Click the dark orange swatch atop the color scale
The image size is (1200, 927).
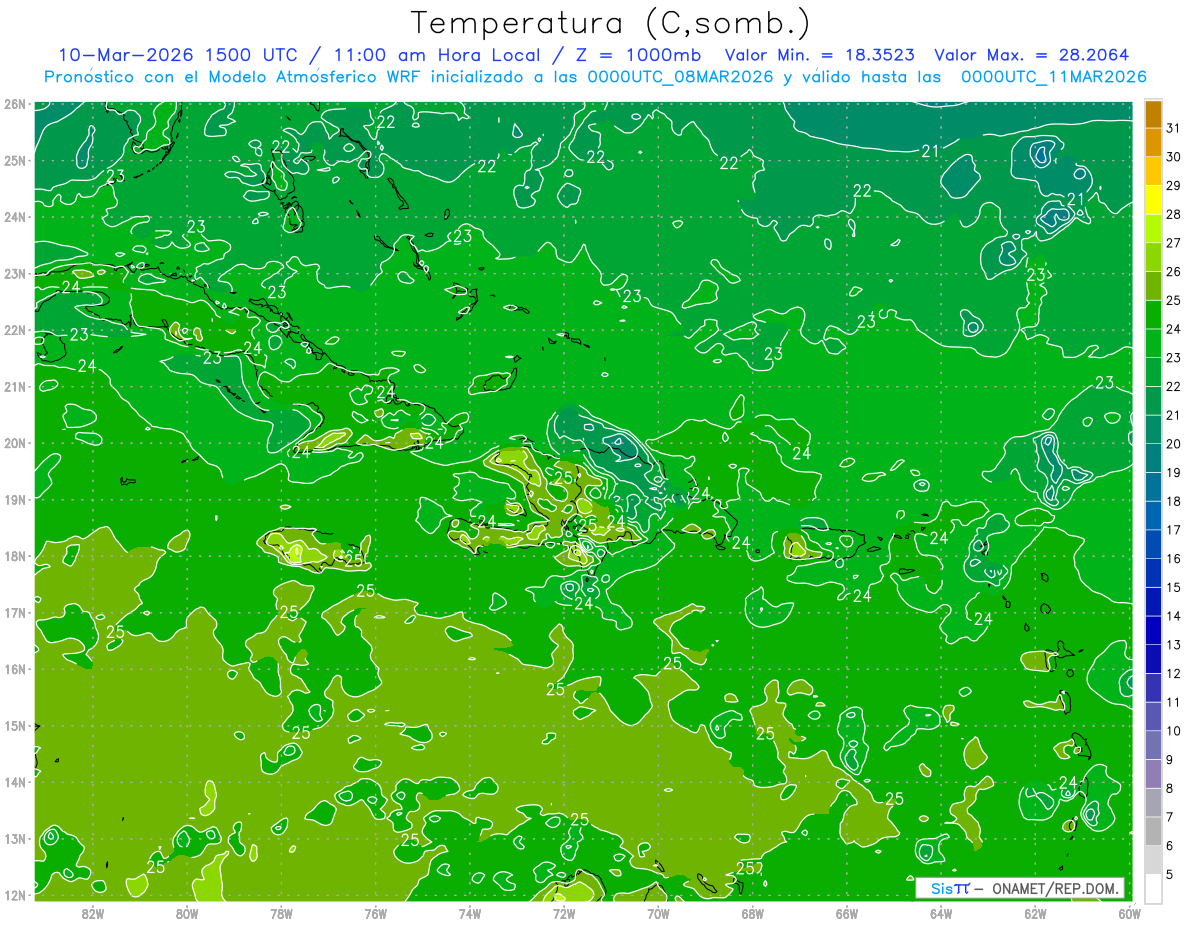coord(1153,113)
